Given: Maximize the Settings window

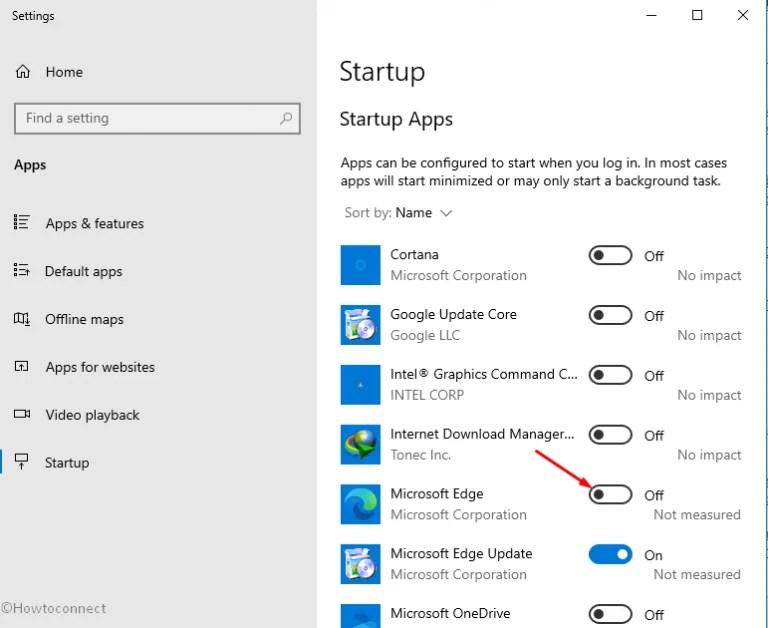Looking at the screenshot, I should (x=696, y=15).
